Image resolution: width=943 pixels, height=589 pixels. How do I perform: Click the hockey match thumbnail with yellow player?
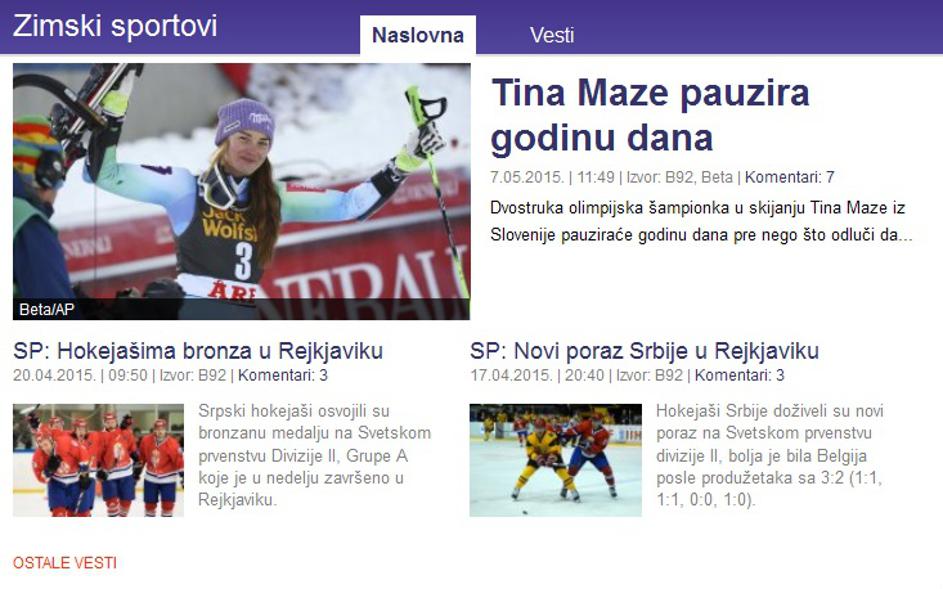pyautogui.click(x=555, y=460)
